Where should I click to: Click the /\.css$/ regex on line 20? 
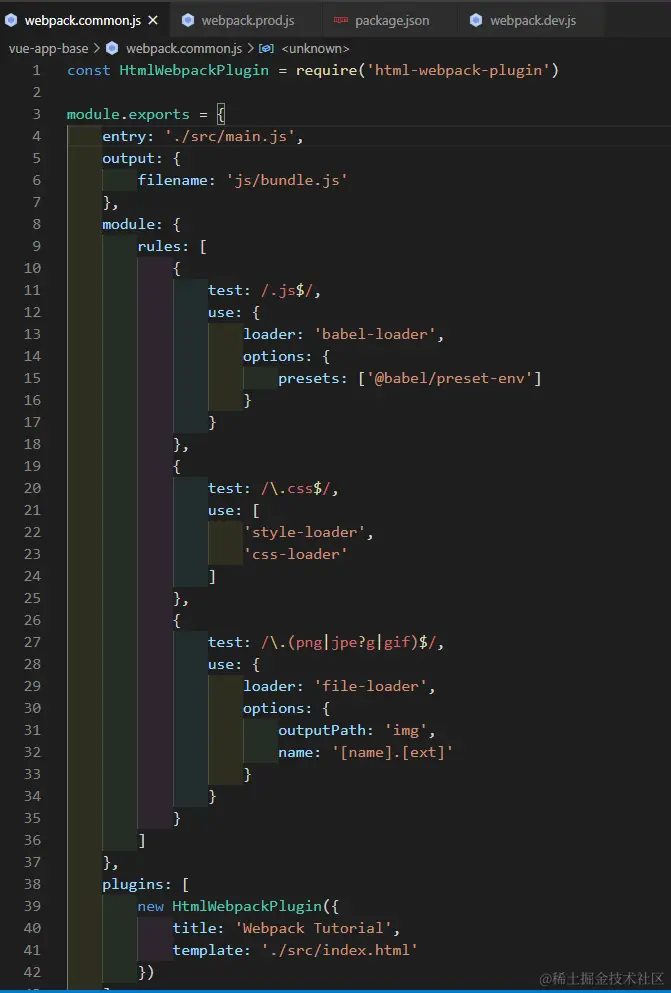[296, 488]
